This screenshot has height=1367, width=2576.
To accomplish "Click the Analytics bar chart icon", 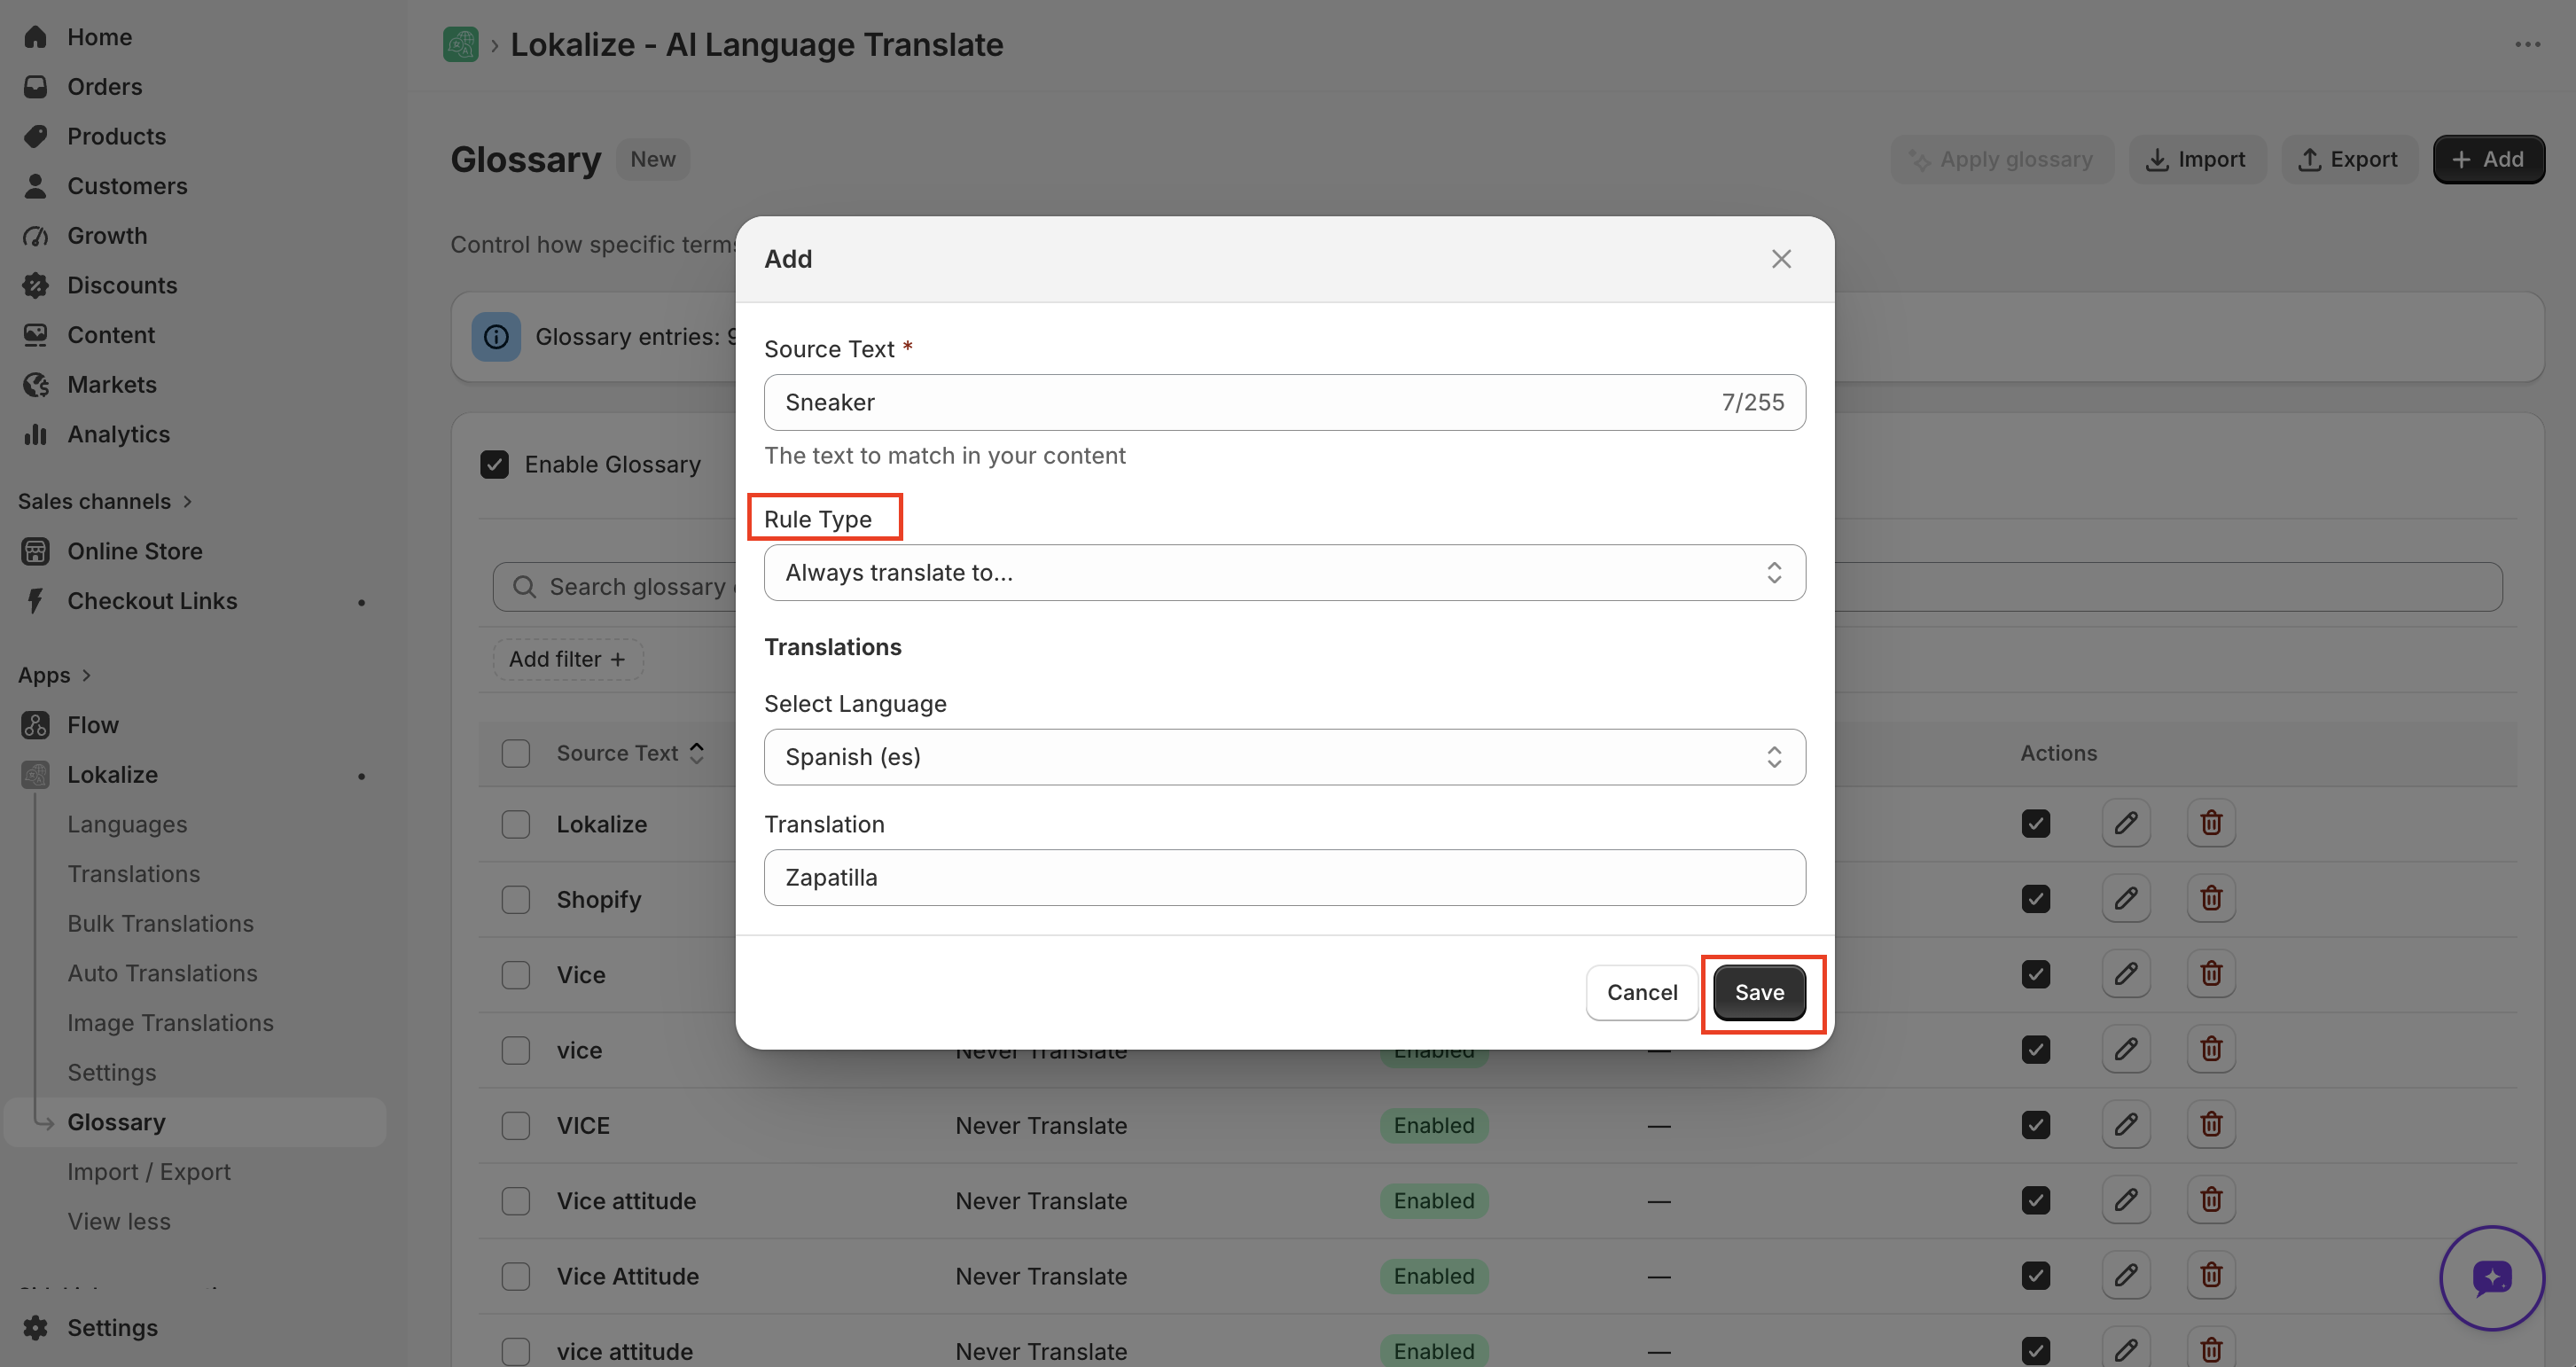I will point(36,434).
